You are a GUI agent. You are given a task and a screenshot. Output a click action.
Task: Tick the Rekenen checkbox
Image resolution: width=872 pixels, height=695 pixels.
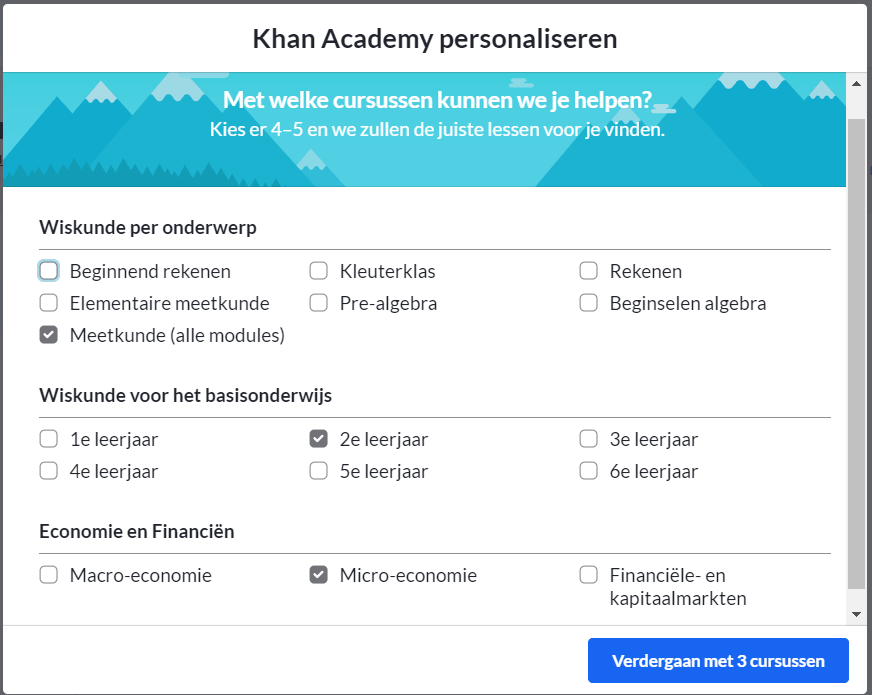pyautogui.click(x=588, y=271)
